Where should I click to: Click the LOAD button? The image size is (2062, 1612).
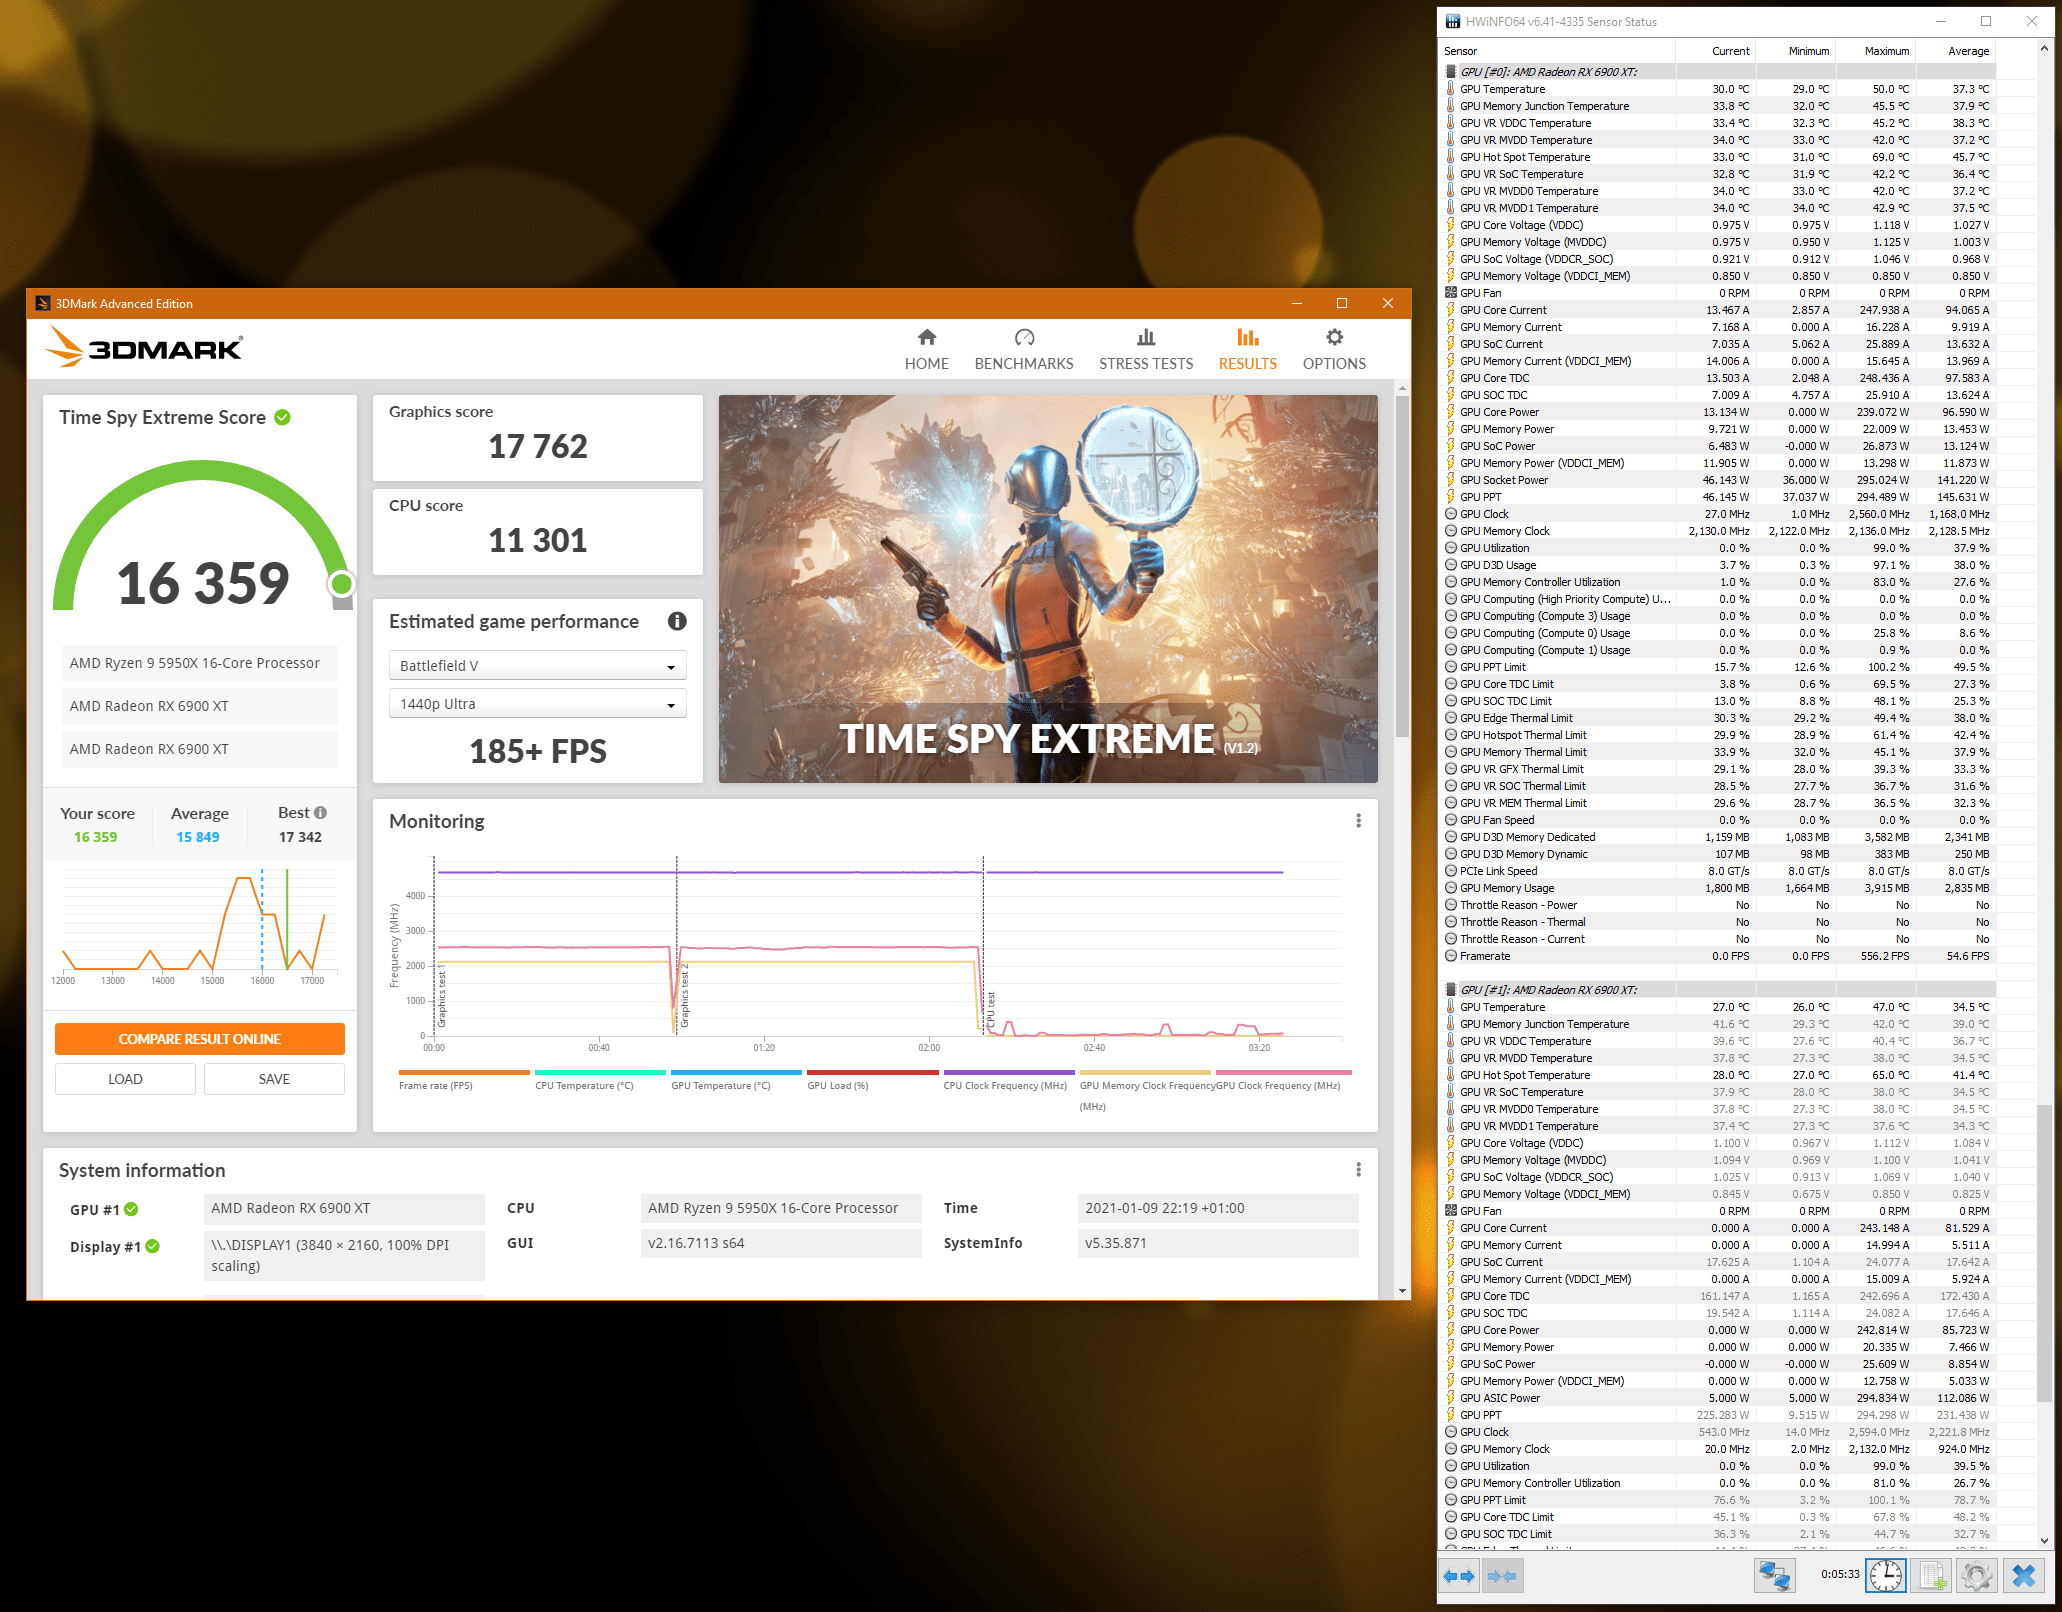(x=125, y=1079)
